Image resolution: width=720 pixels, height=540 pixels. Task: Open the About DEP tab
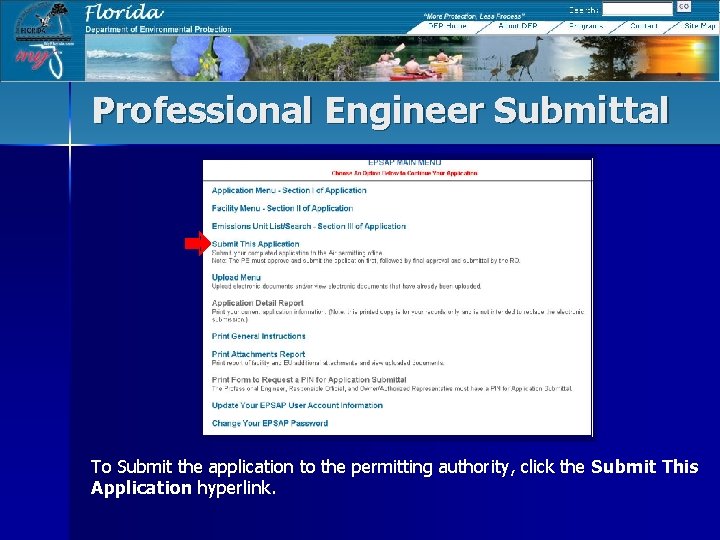point(518,26)
